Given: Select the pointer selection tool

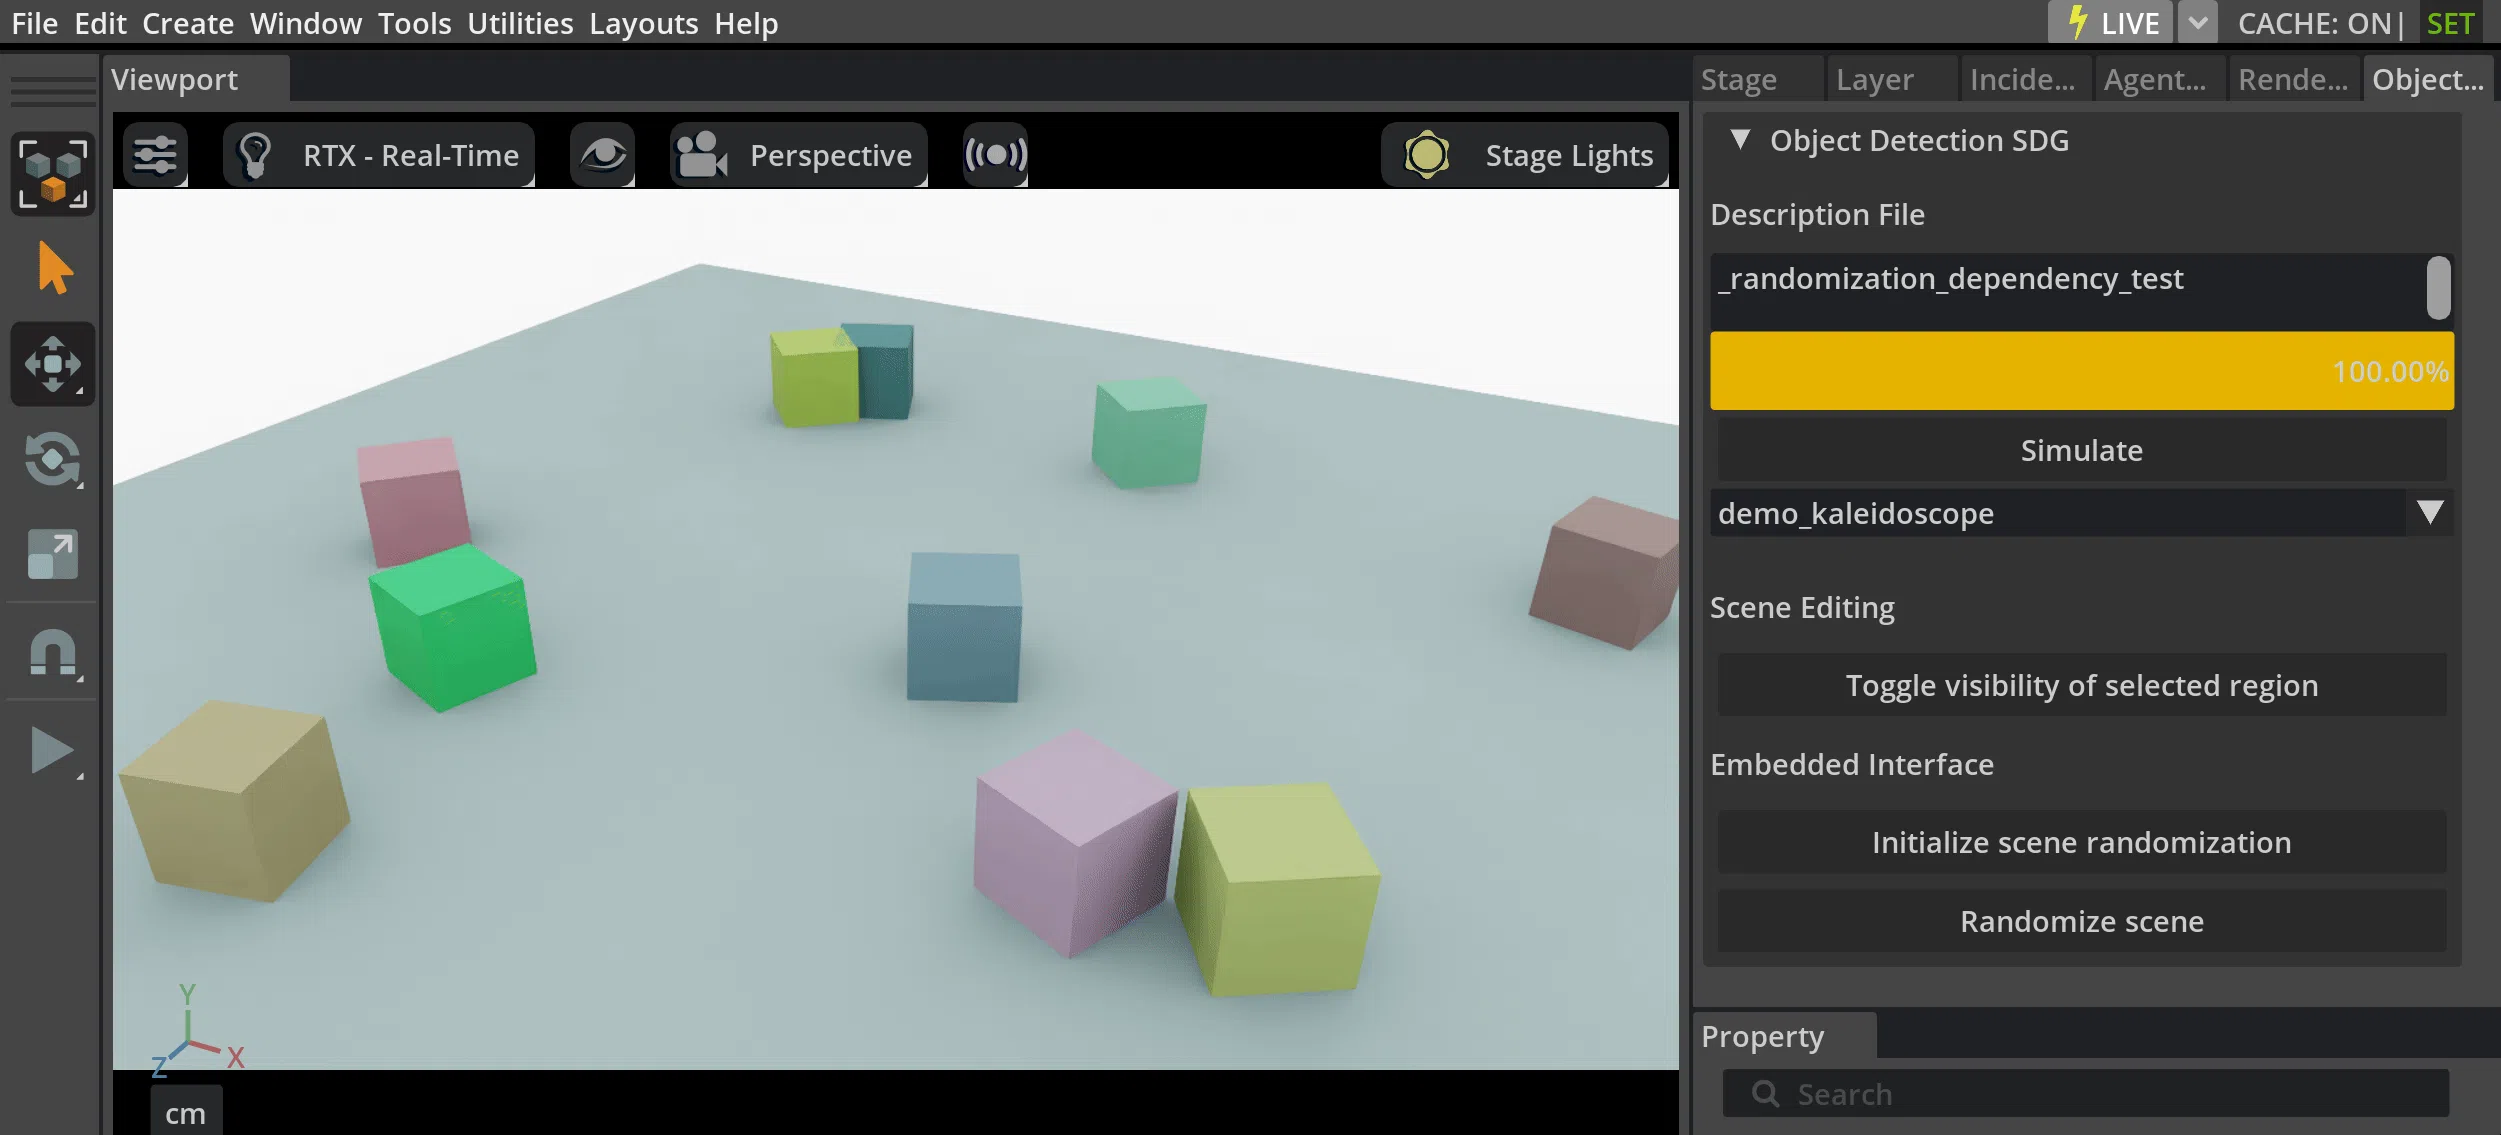Looking at the screenshot, I should tap(51, 266).
